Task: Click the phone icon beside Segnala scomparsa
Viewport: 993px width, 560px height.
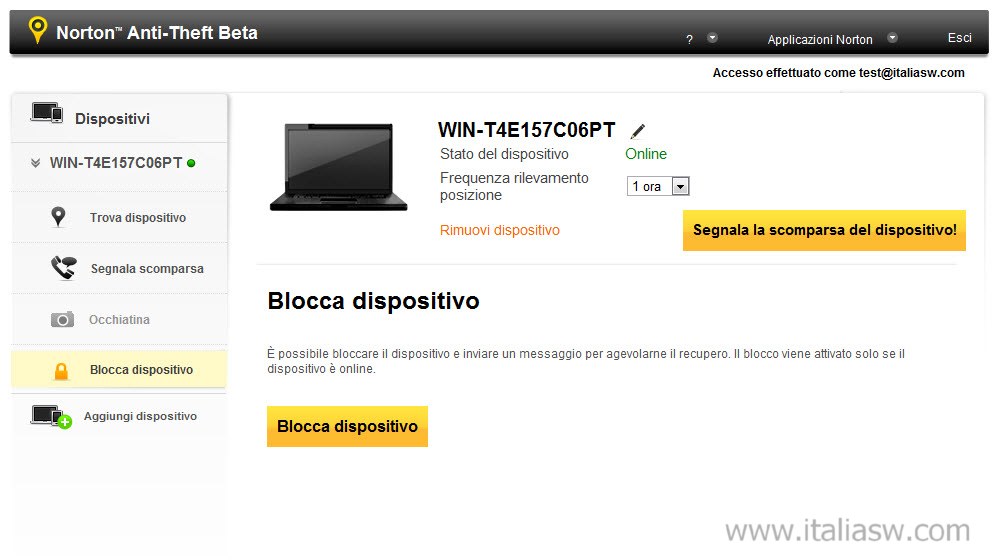Action: tap(63, 268)
